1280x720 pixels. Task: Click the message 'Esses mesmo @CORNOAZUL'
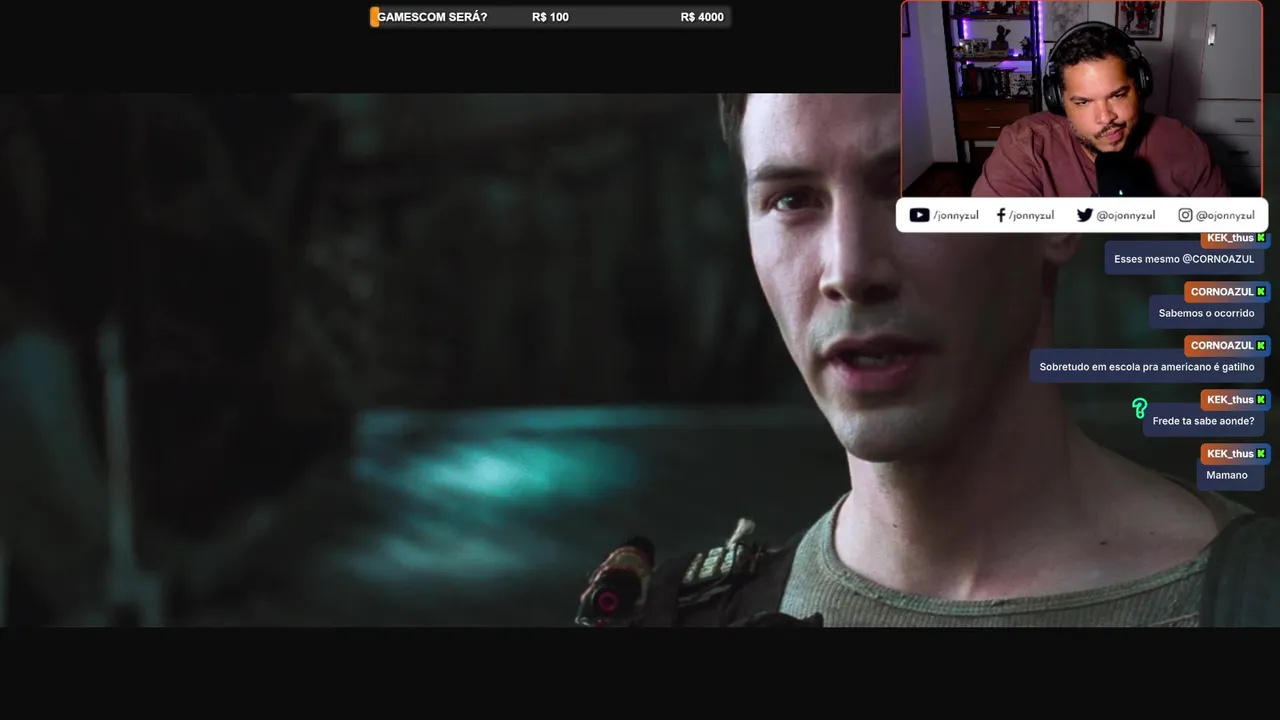[x=1184, y=259]
